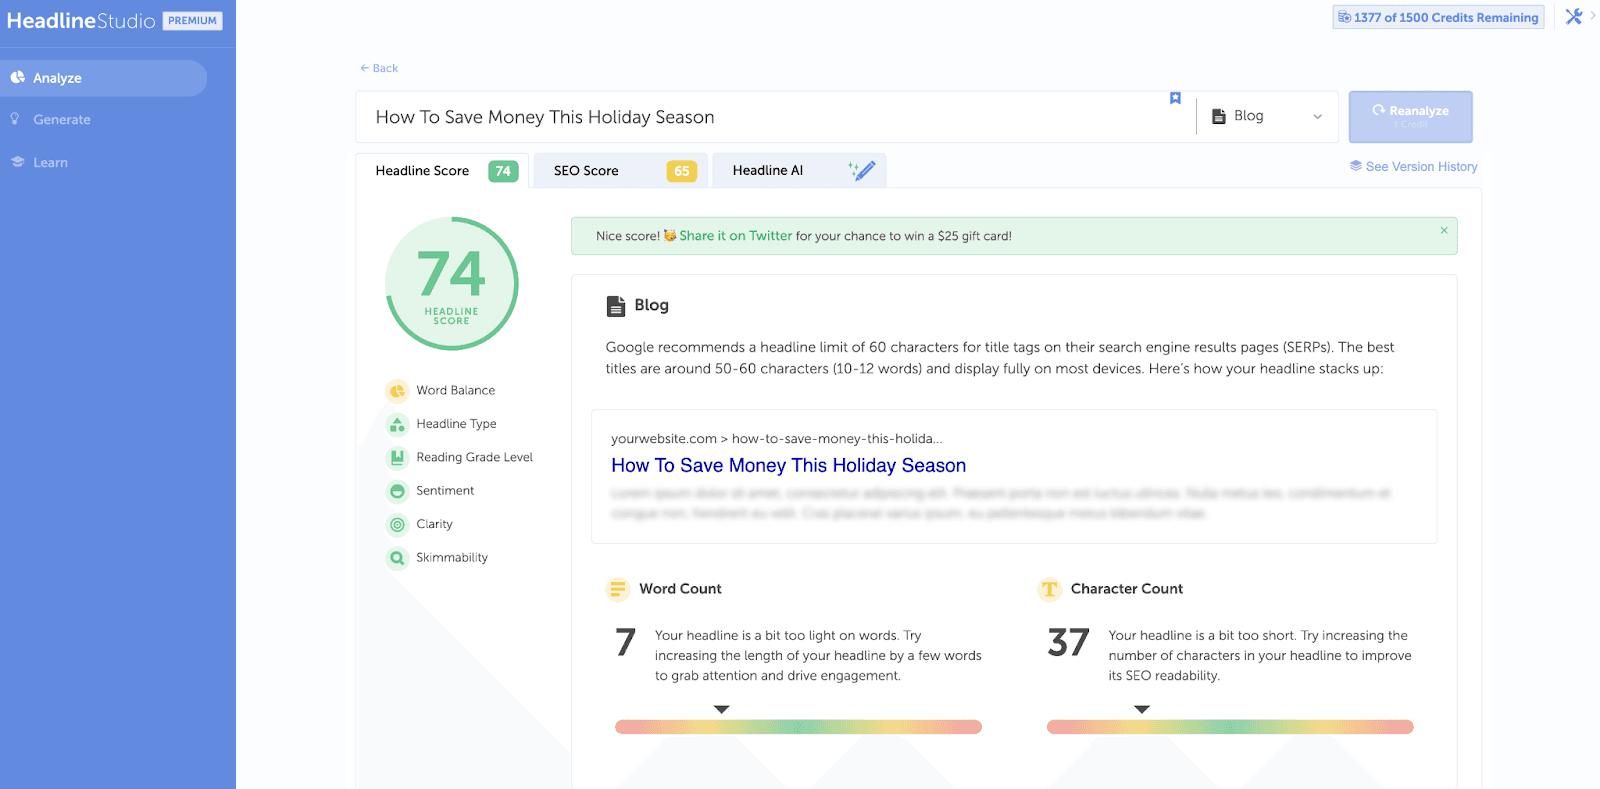
Task: Click the Skimmability magnifier icon
Action: pyautogui.click(x=397, y=558)
